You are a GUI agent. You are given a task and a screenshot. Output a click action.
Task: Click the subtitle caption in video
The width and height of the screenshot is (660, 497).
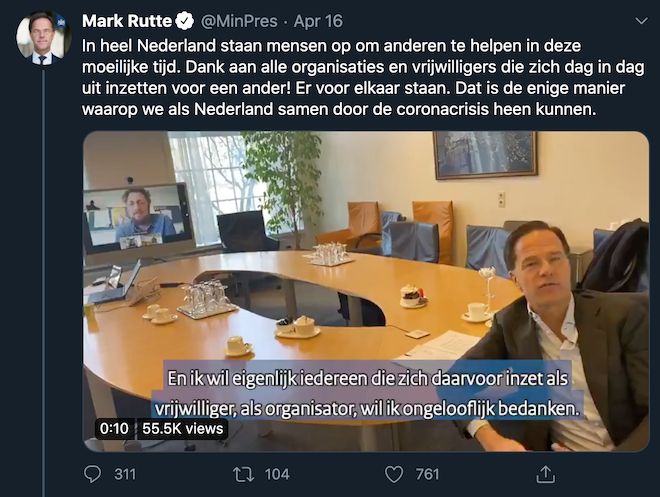pos(367,393)
